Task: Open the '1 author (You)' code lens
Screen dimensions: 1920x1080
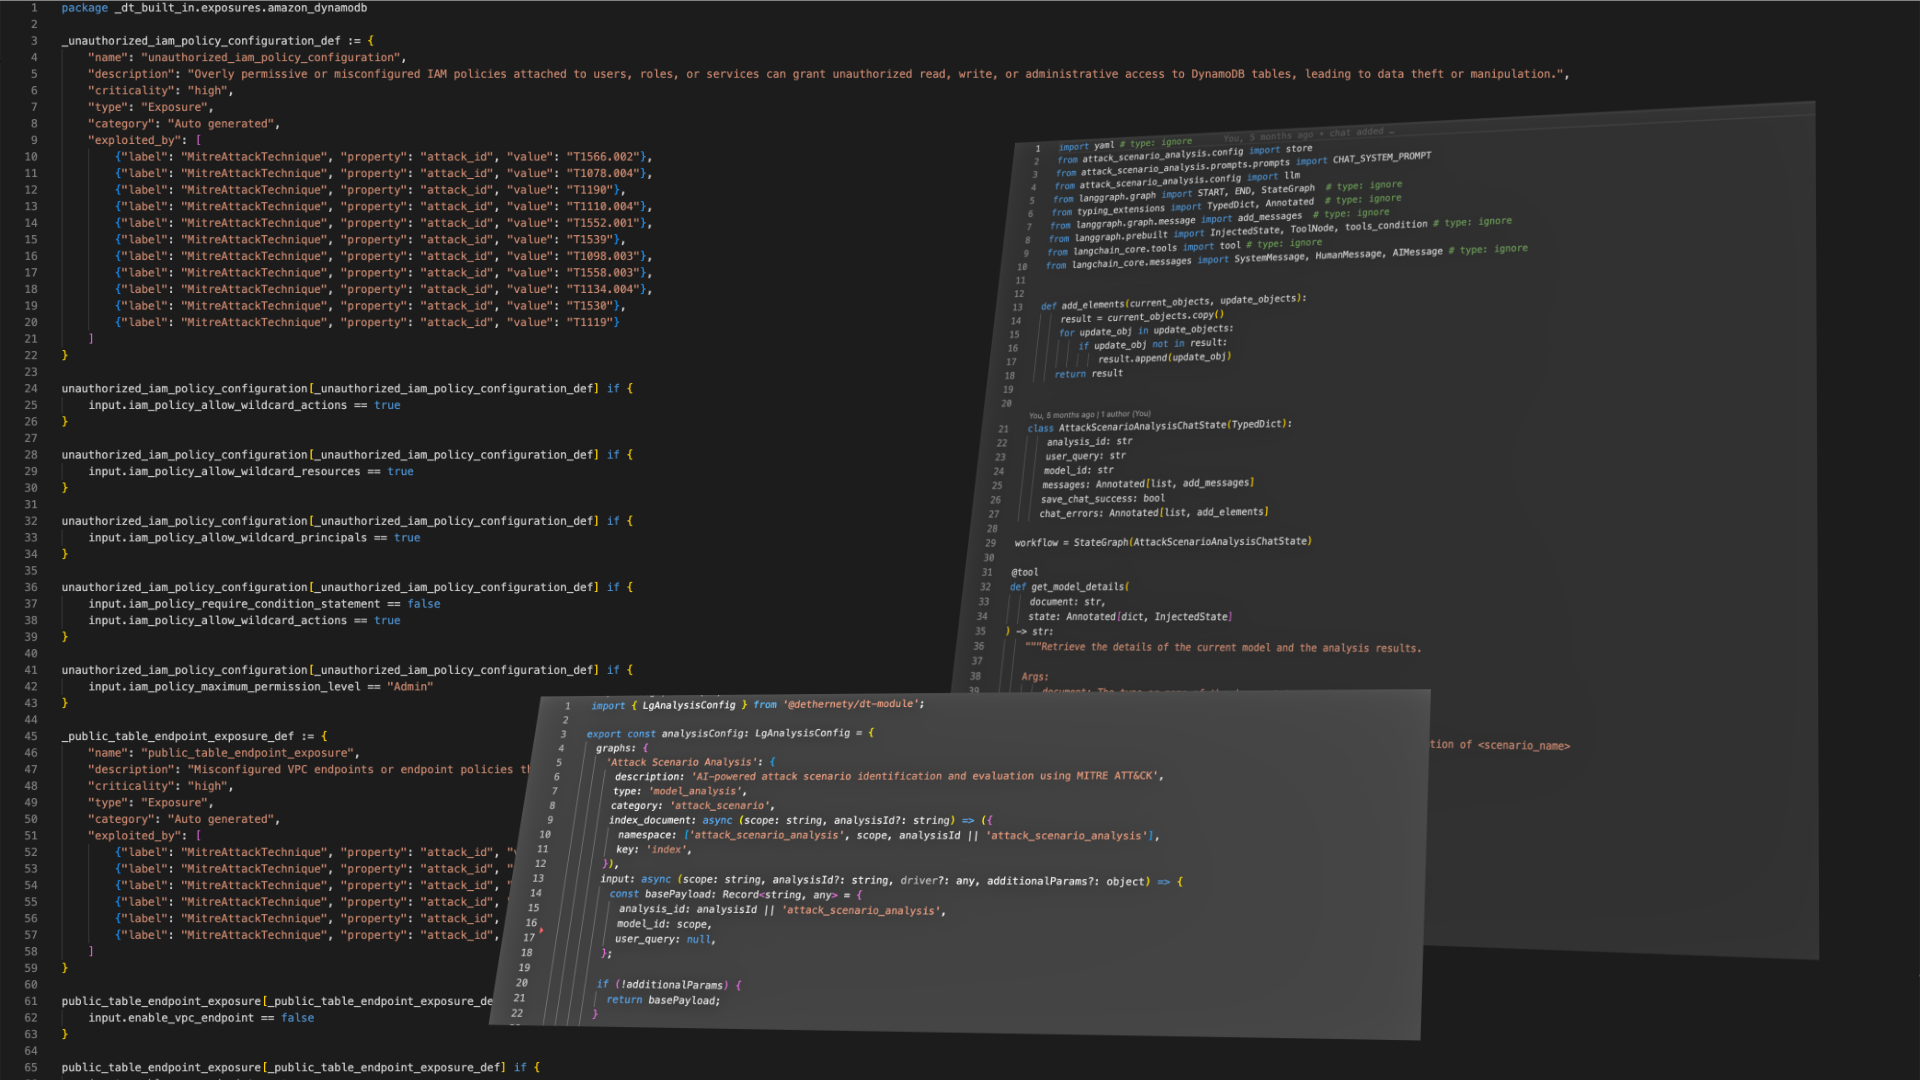Action: [x=1125, y=414]
